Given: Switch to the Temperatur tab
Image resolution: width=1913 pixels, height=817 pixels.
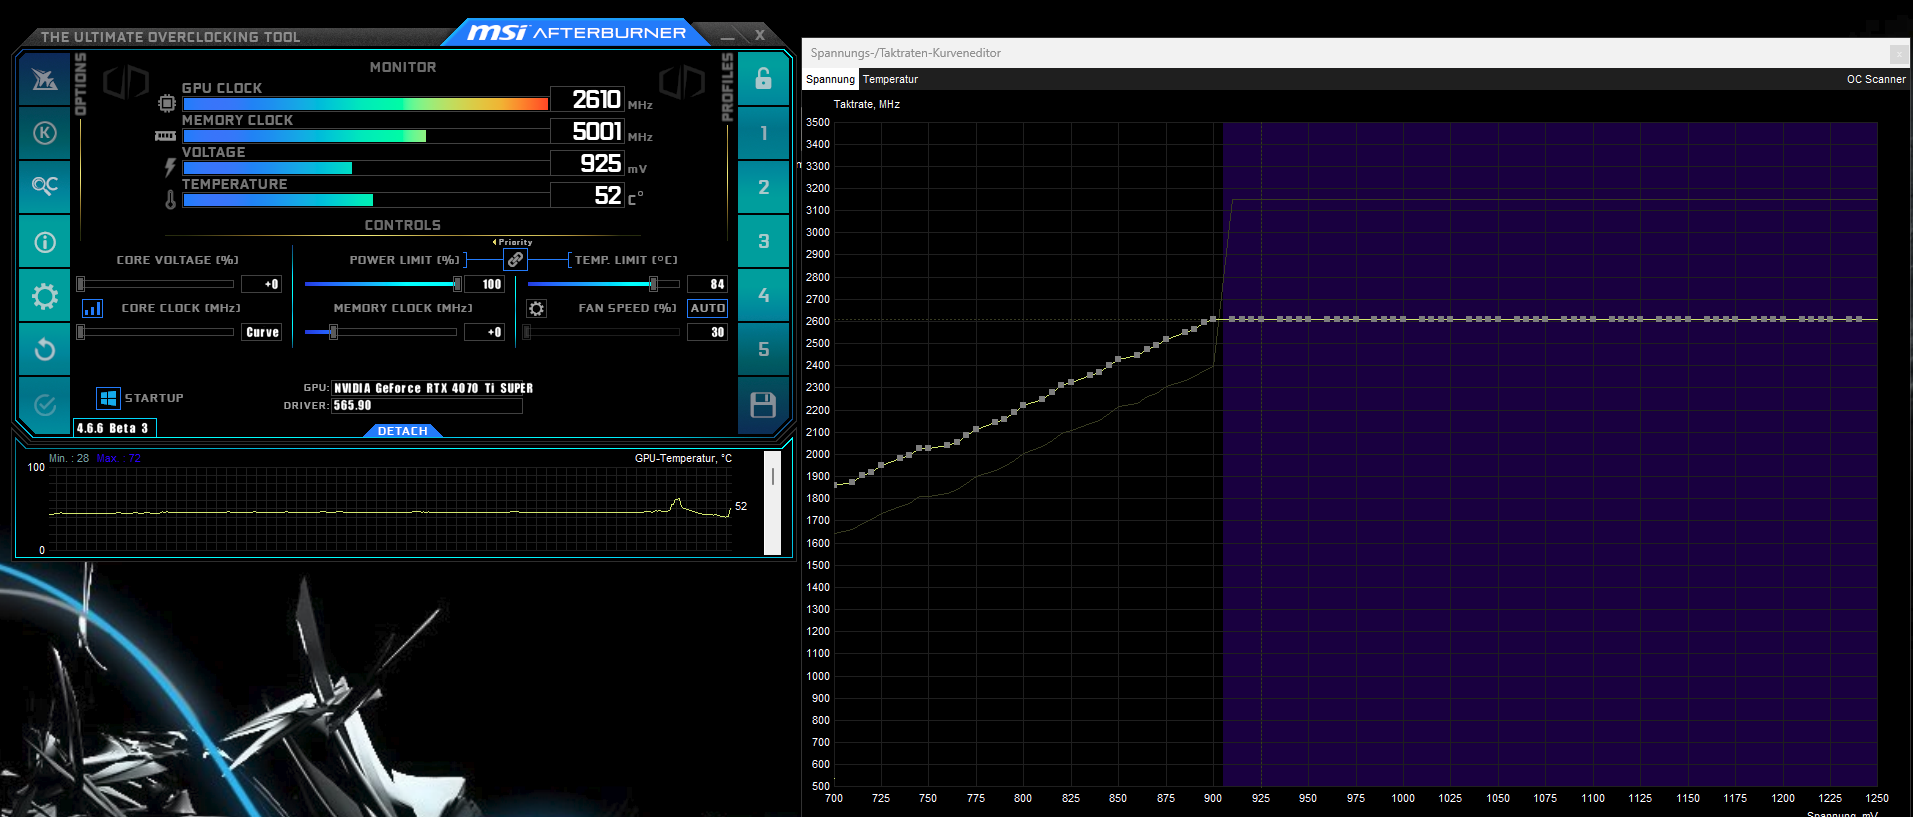Looking at the screenshot, I should pos(890,79).
